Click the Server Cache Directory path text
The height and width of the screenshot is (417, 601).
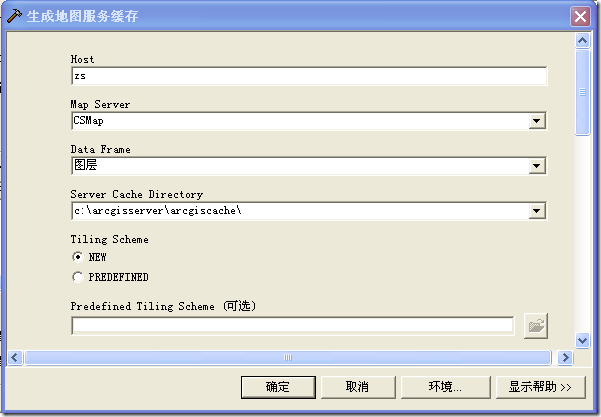(x=158, y=210)
